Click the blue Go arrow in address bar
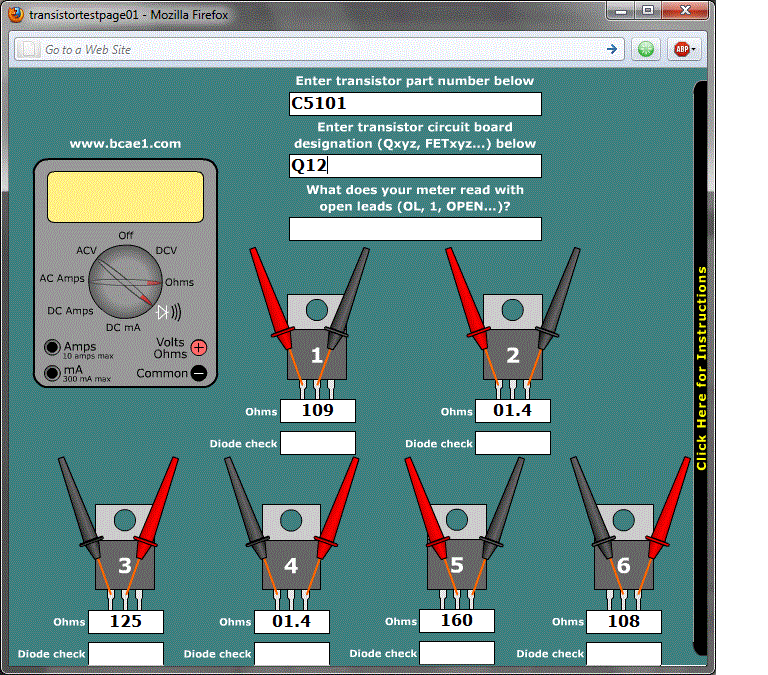This screenshot has width=768, height=675. 612,49
